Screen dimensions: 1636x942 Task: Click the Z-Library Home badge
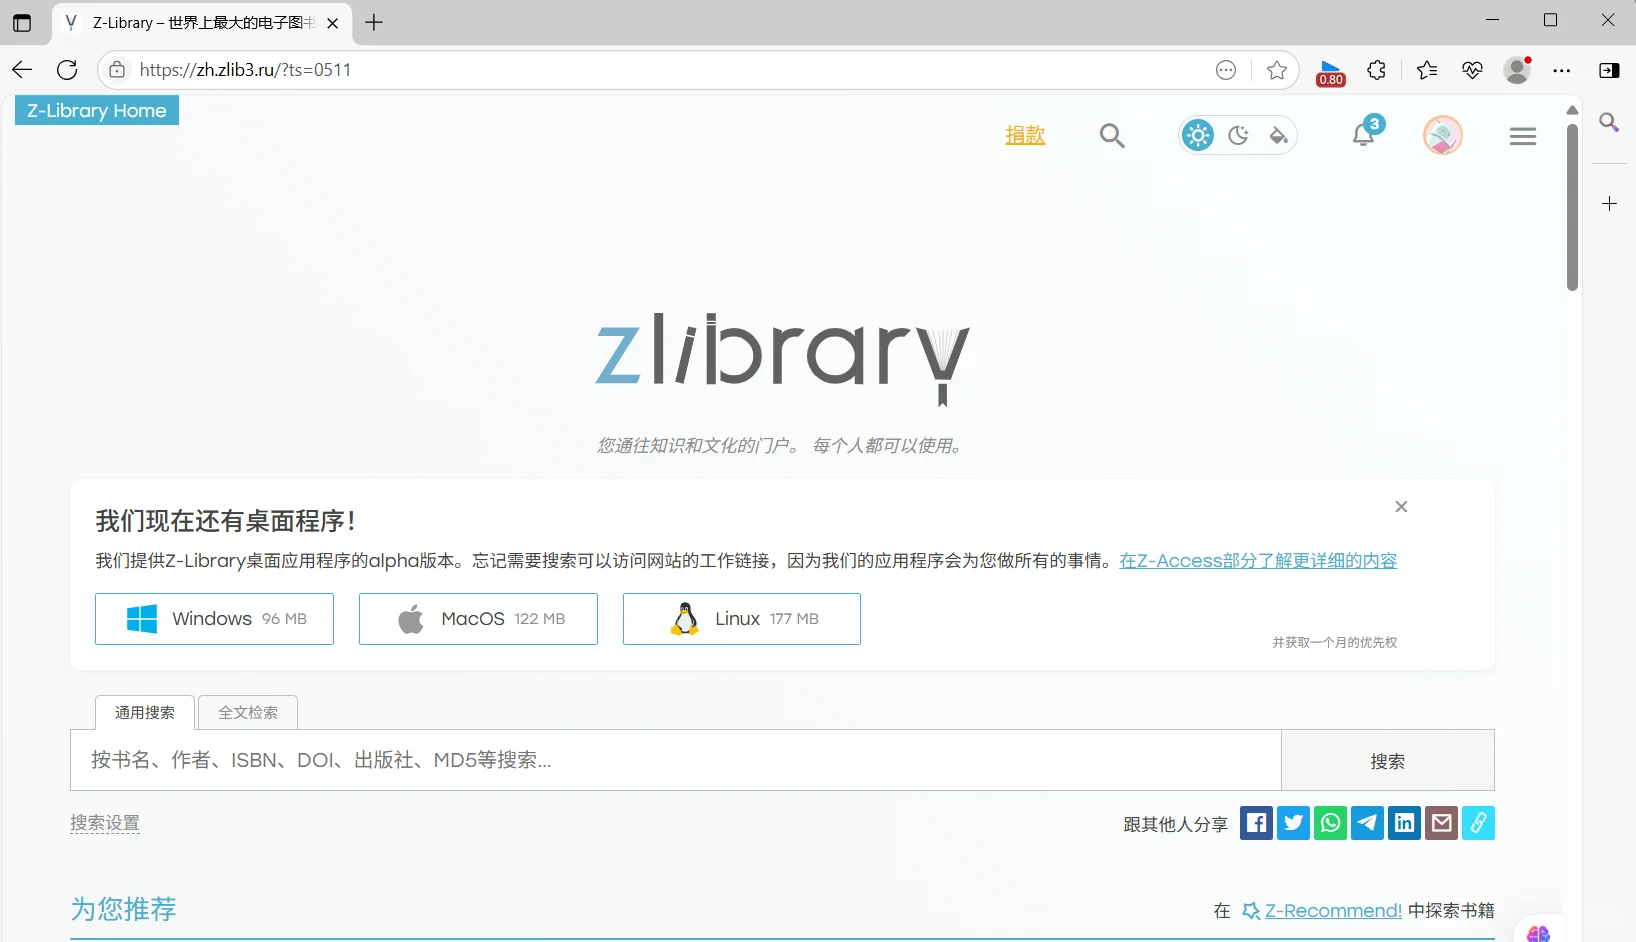(x=97, y=110)
